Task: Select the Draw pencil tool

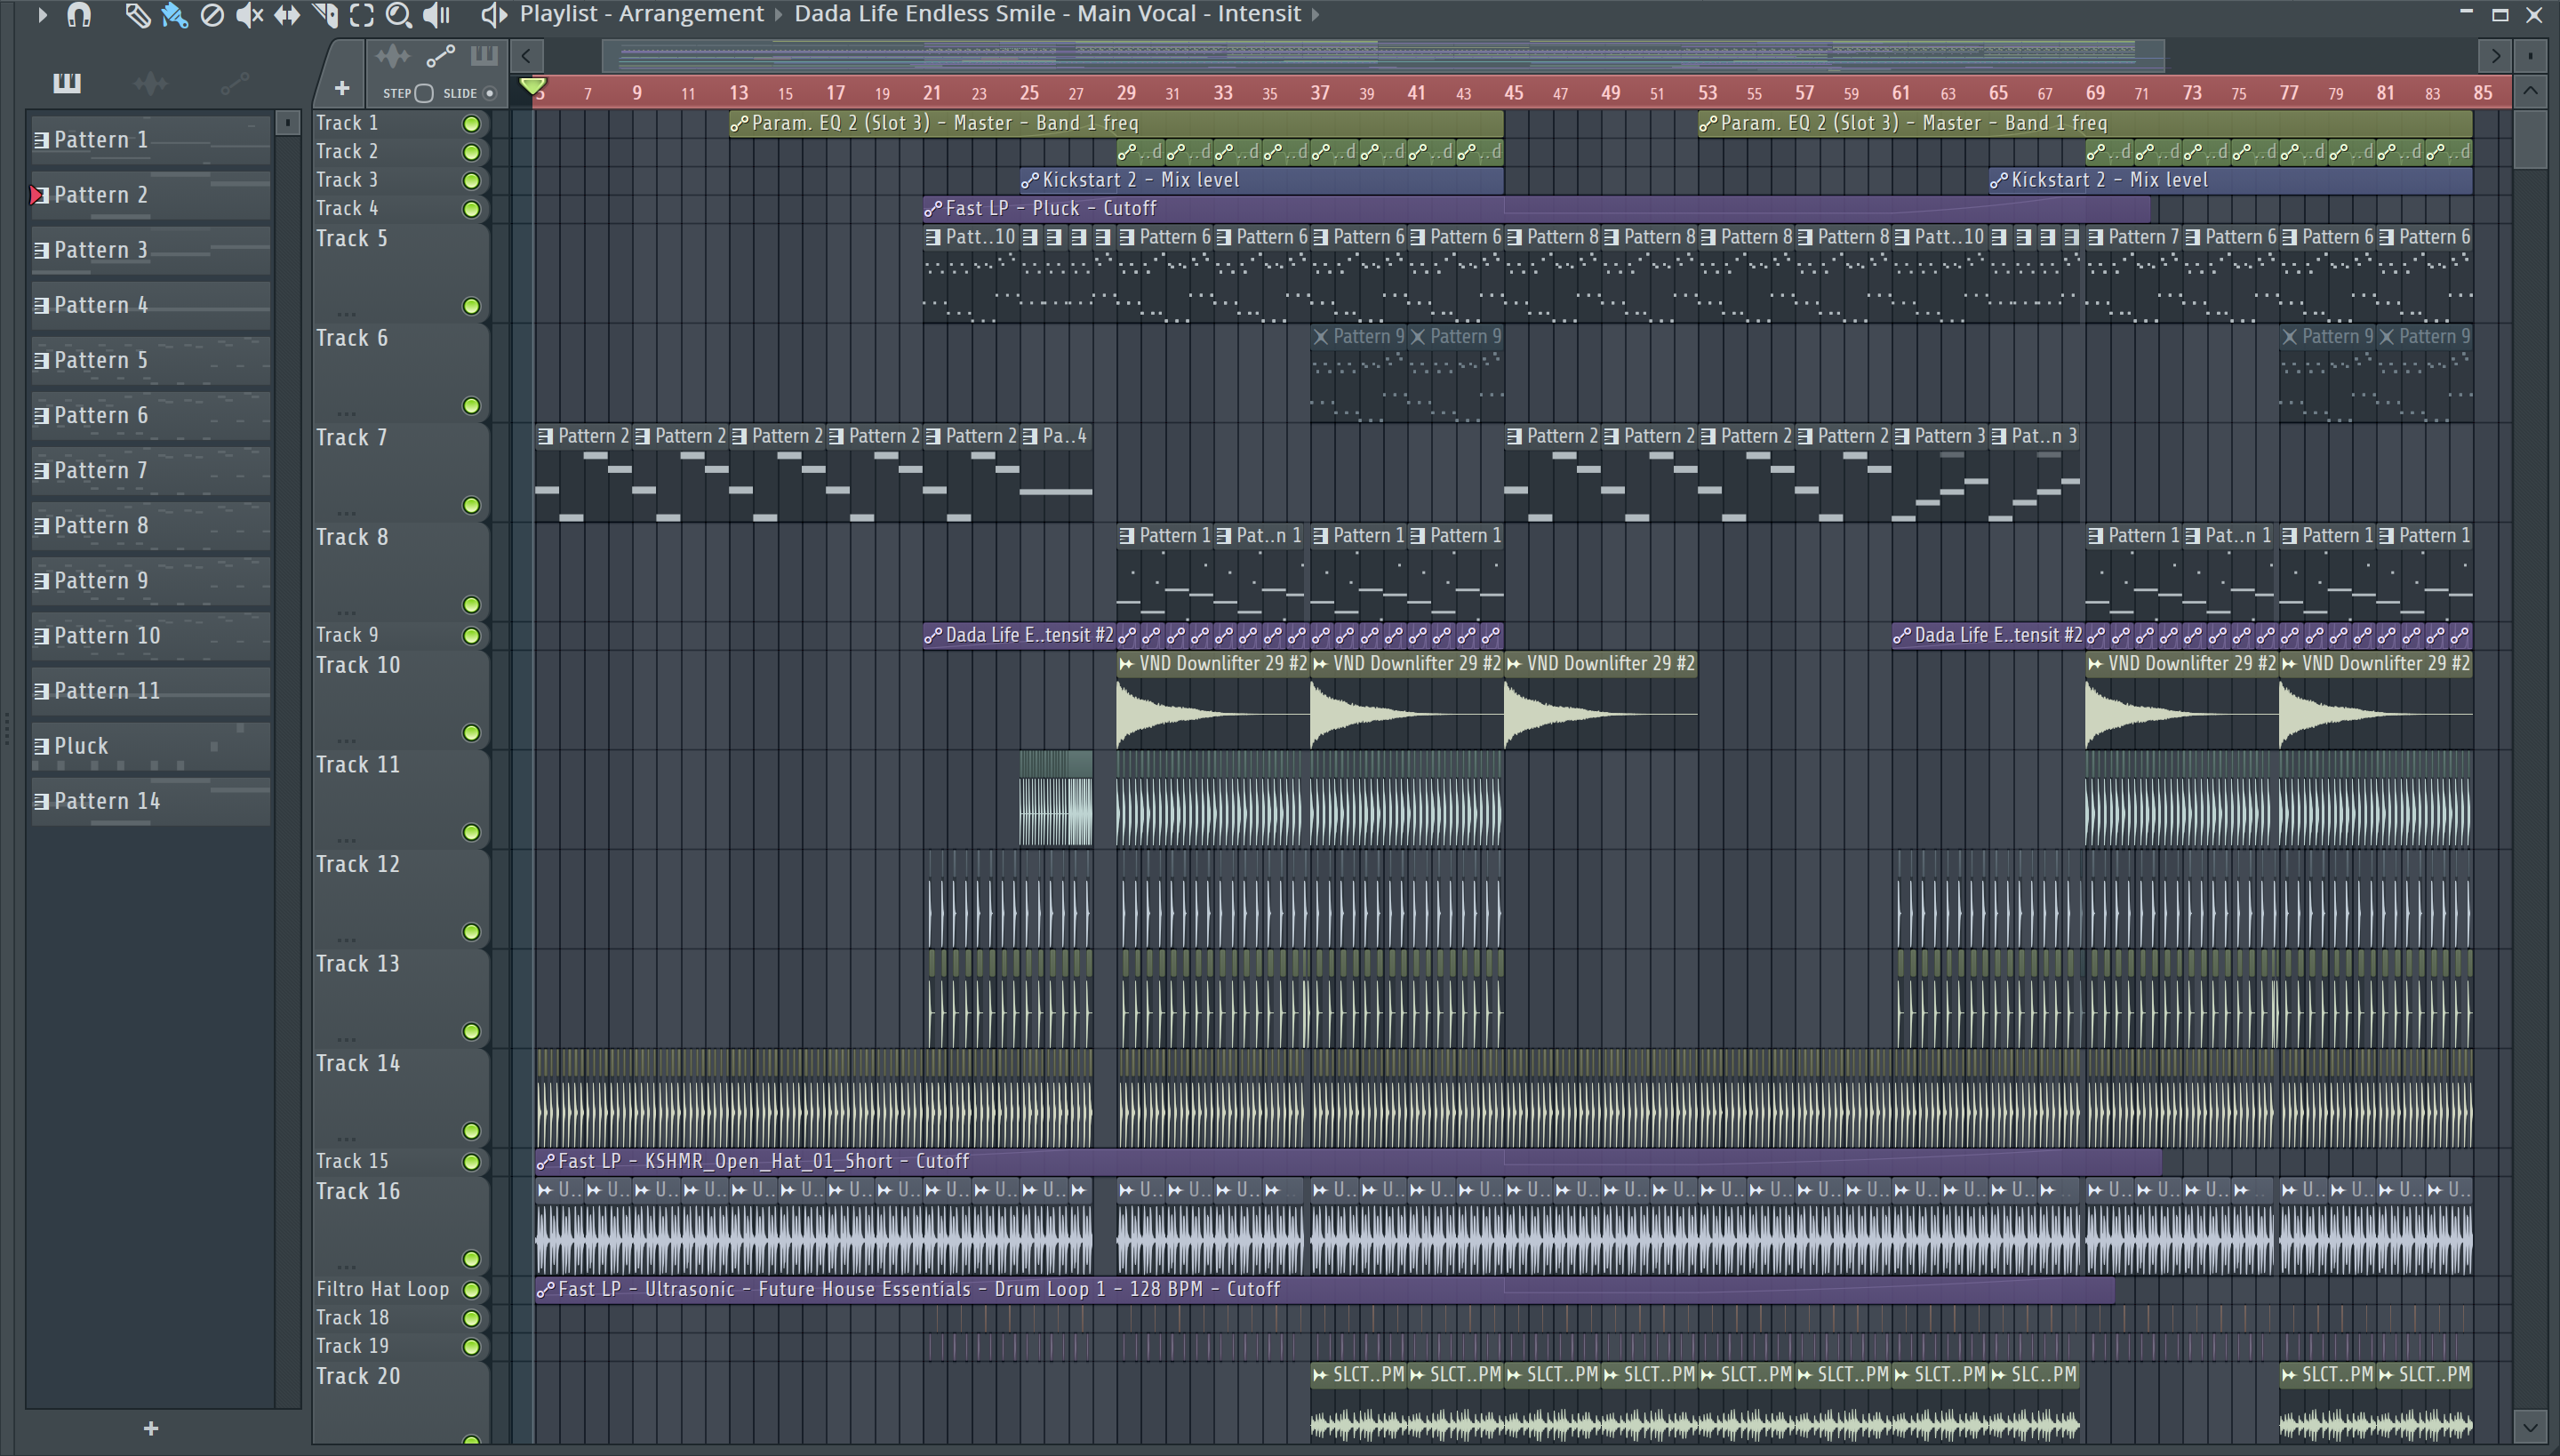Action: pyautogui.click(x=137, y=15)
